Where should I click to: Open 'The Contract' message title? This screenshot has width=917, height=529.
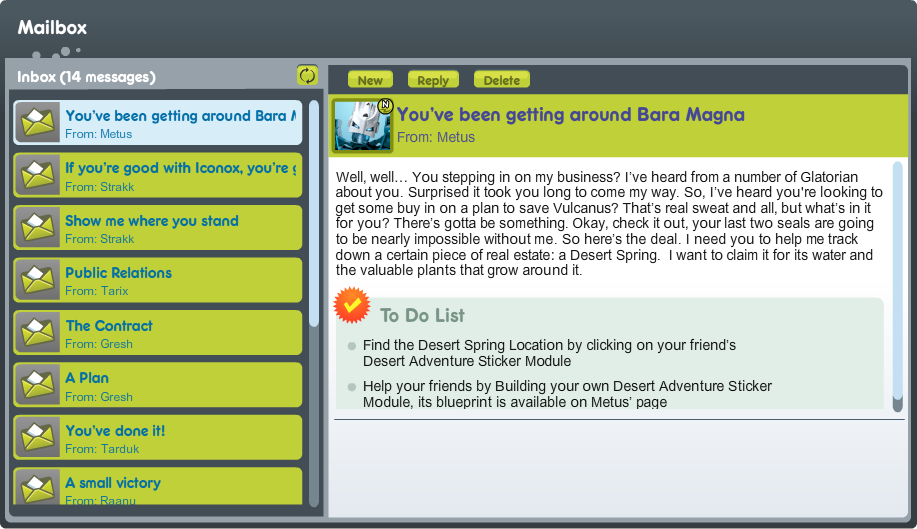(x=109, y=326)
